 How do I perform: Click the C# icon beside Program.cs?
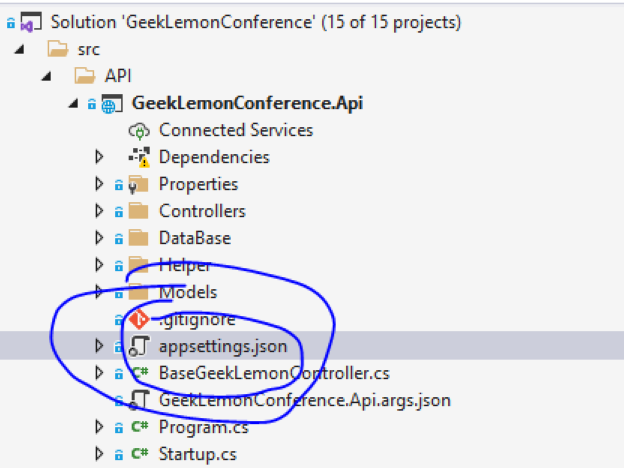pyautogui.click(x=140, y=427)
